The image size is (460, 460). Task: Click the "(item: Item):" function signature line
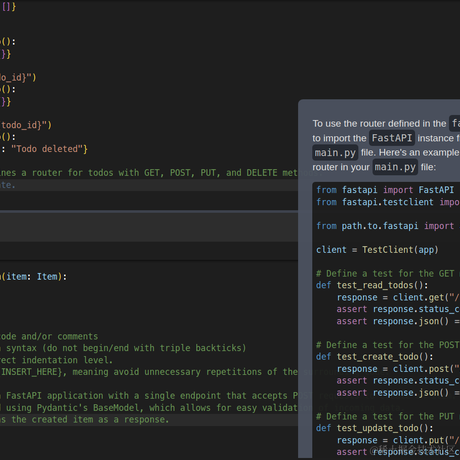click(x=33, y=277)
